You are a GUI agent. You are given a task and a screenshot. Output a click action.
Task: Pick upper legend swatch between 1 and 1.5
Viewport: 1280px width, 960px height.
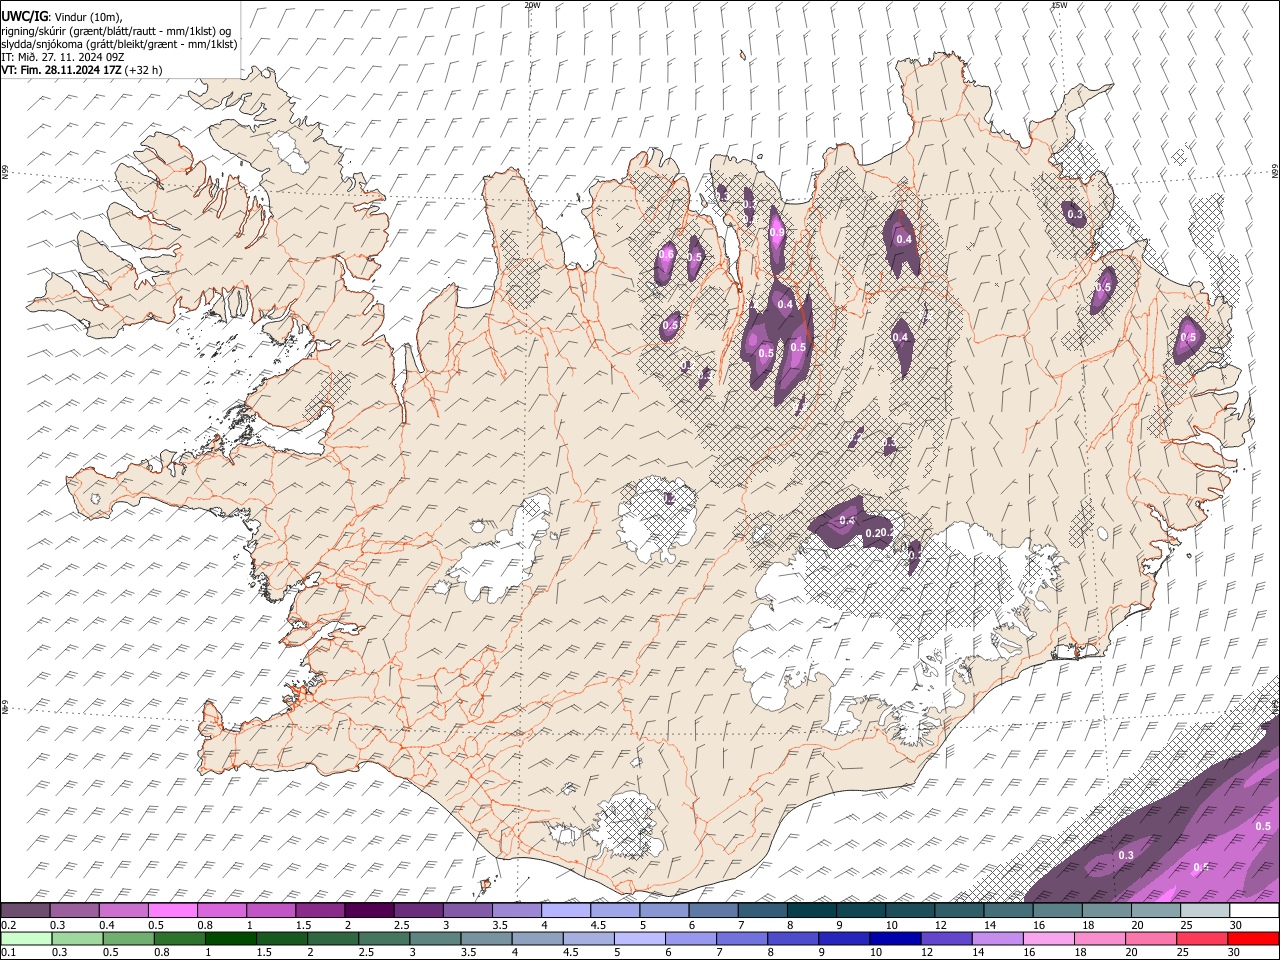pos(271,910)
